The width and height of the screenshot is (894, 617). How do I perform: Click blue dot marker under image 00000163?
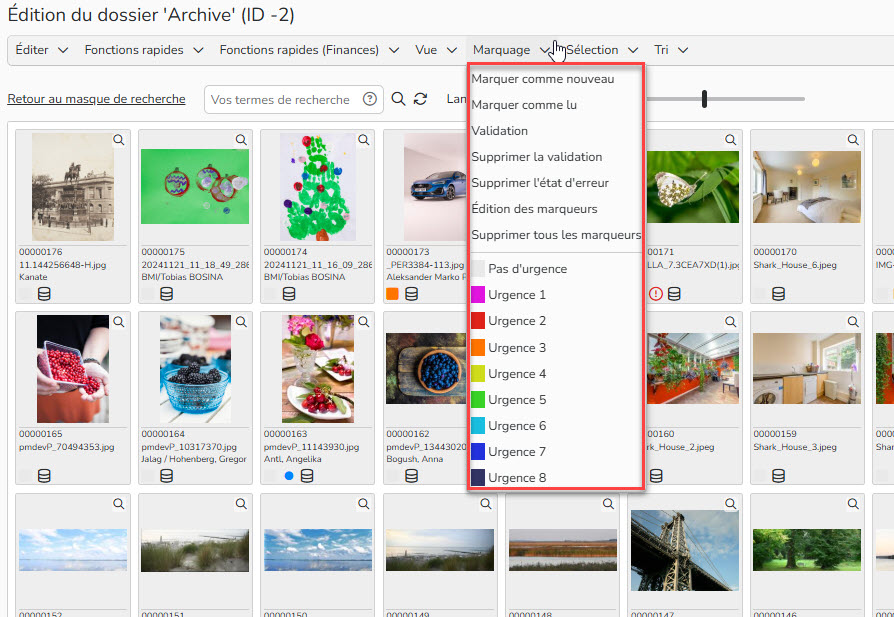click(289, 476)
